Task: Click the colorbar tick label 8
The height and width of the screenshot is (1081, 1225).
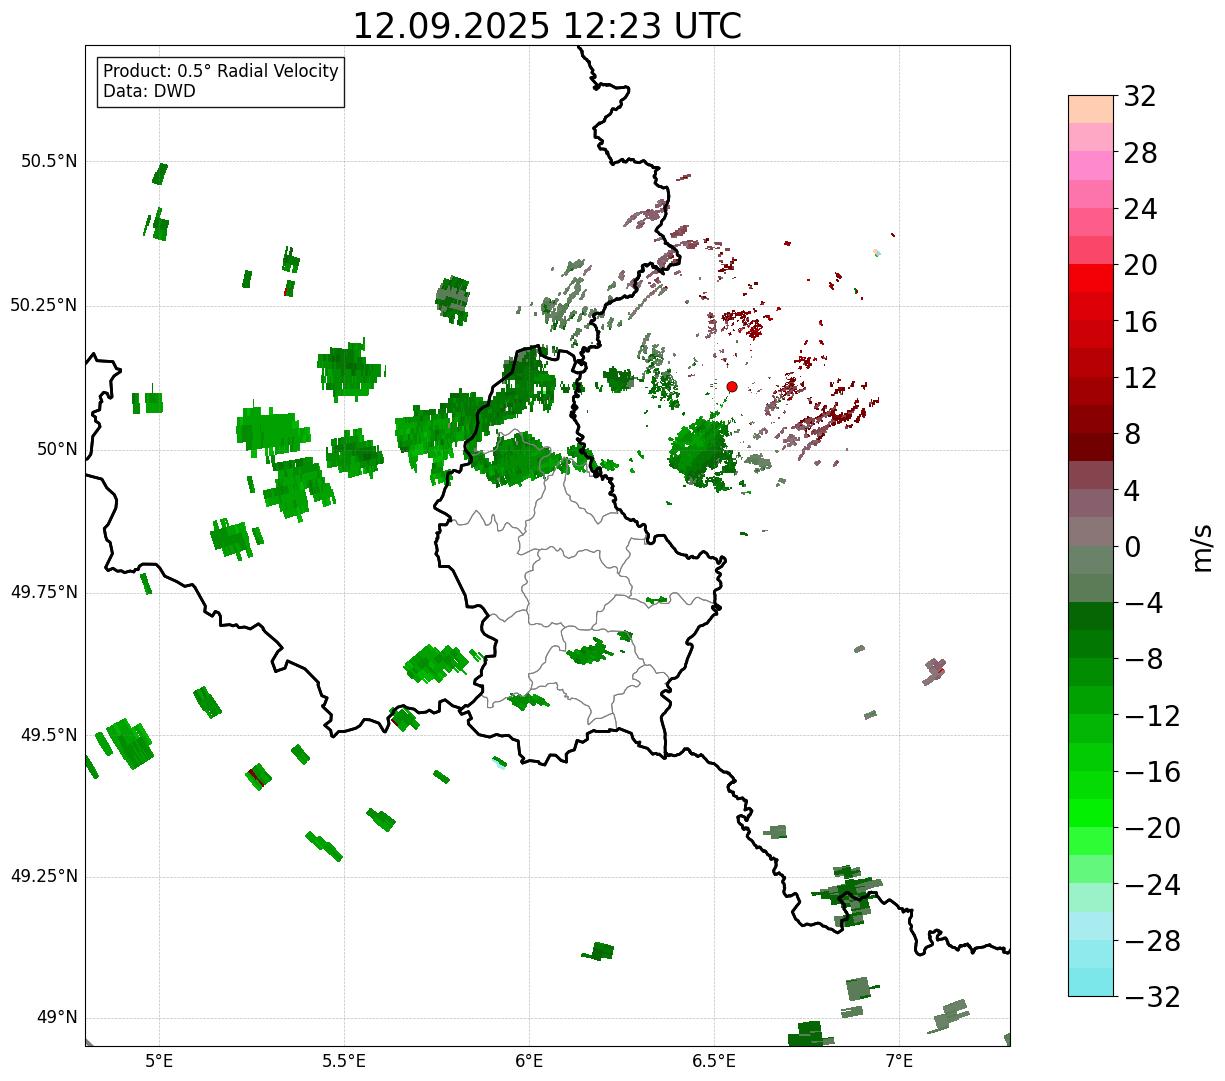Action: (x=1133, y=435)
